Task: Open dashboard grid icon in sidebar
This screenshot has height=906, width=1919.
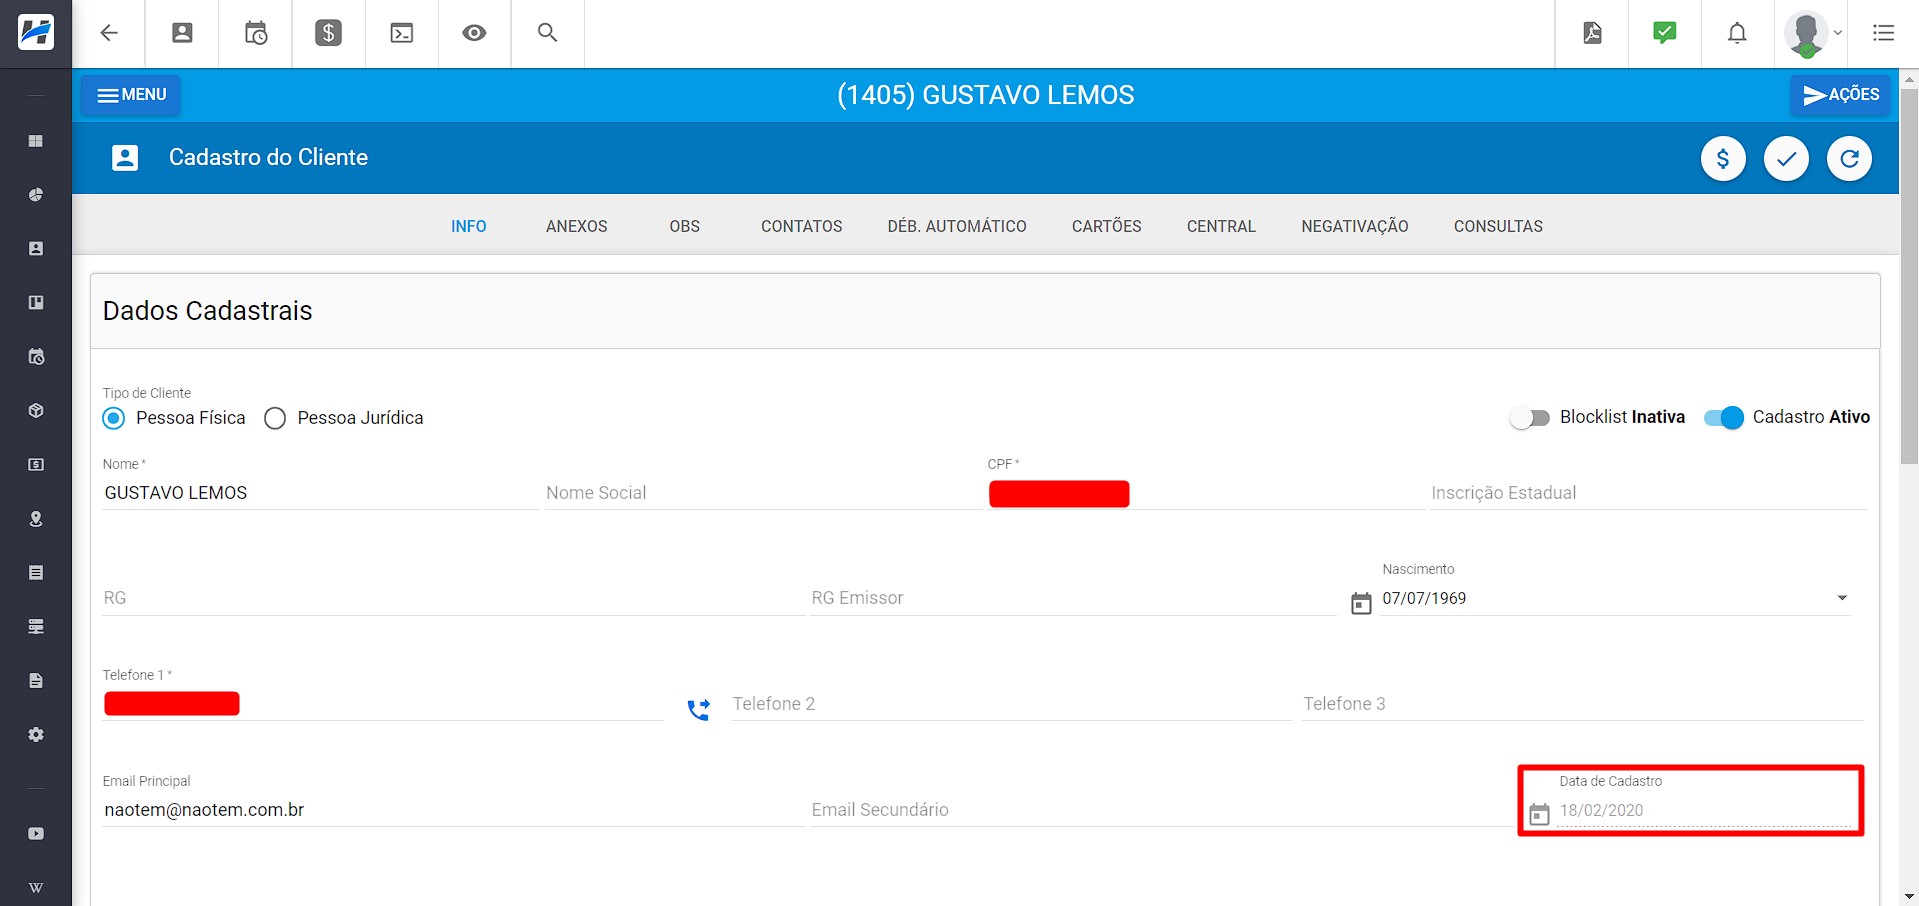Action: click(x=36, y=141)
